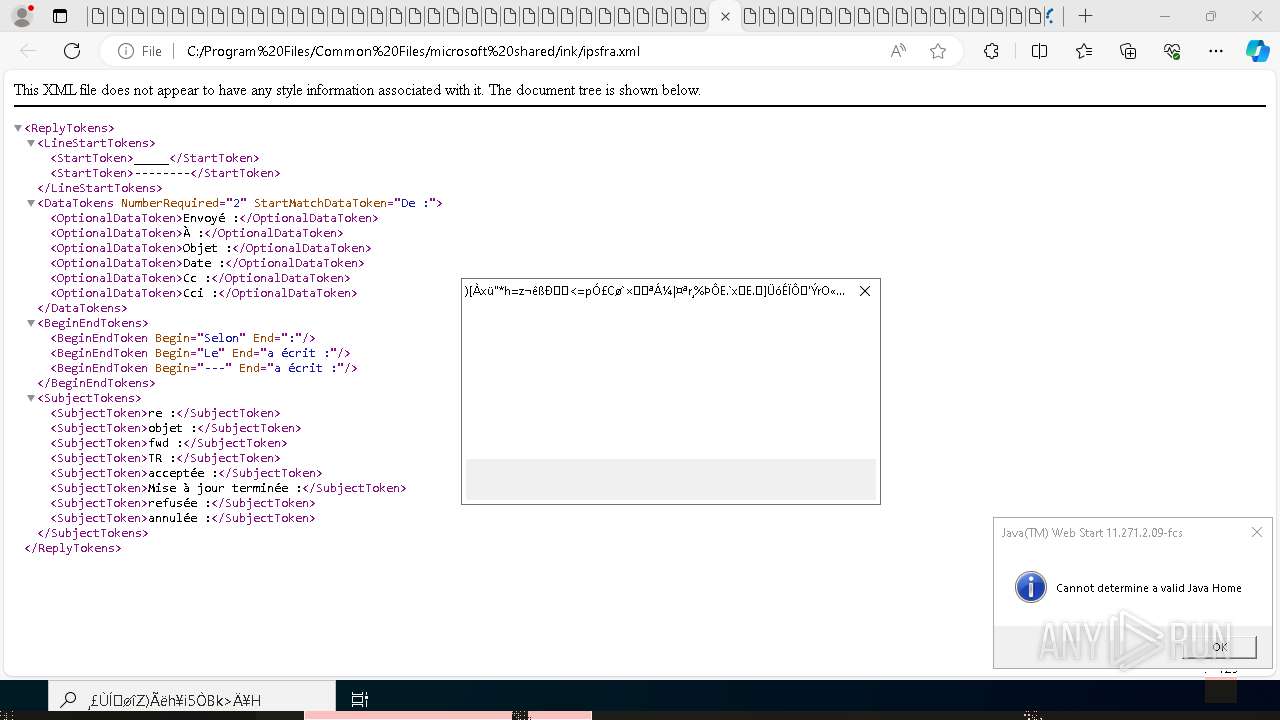
Task: Click the BeginEndToken Begin="Selon" line
Action: click(183, 338)
